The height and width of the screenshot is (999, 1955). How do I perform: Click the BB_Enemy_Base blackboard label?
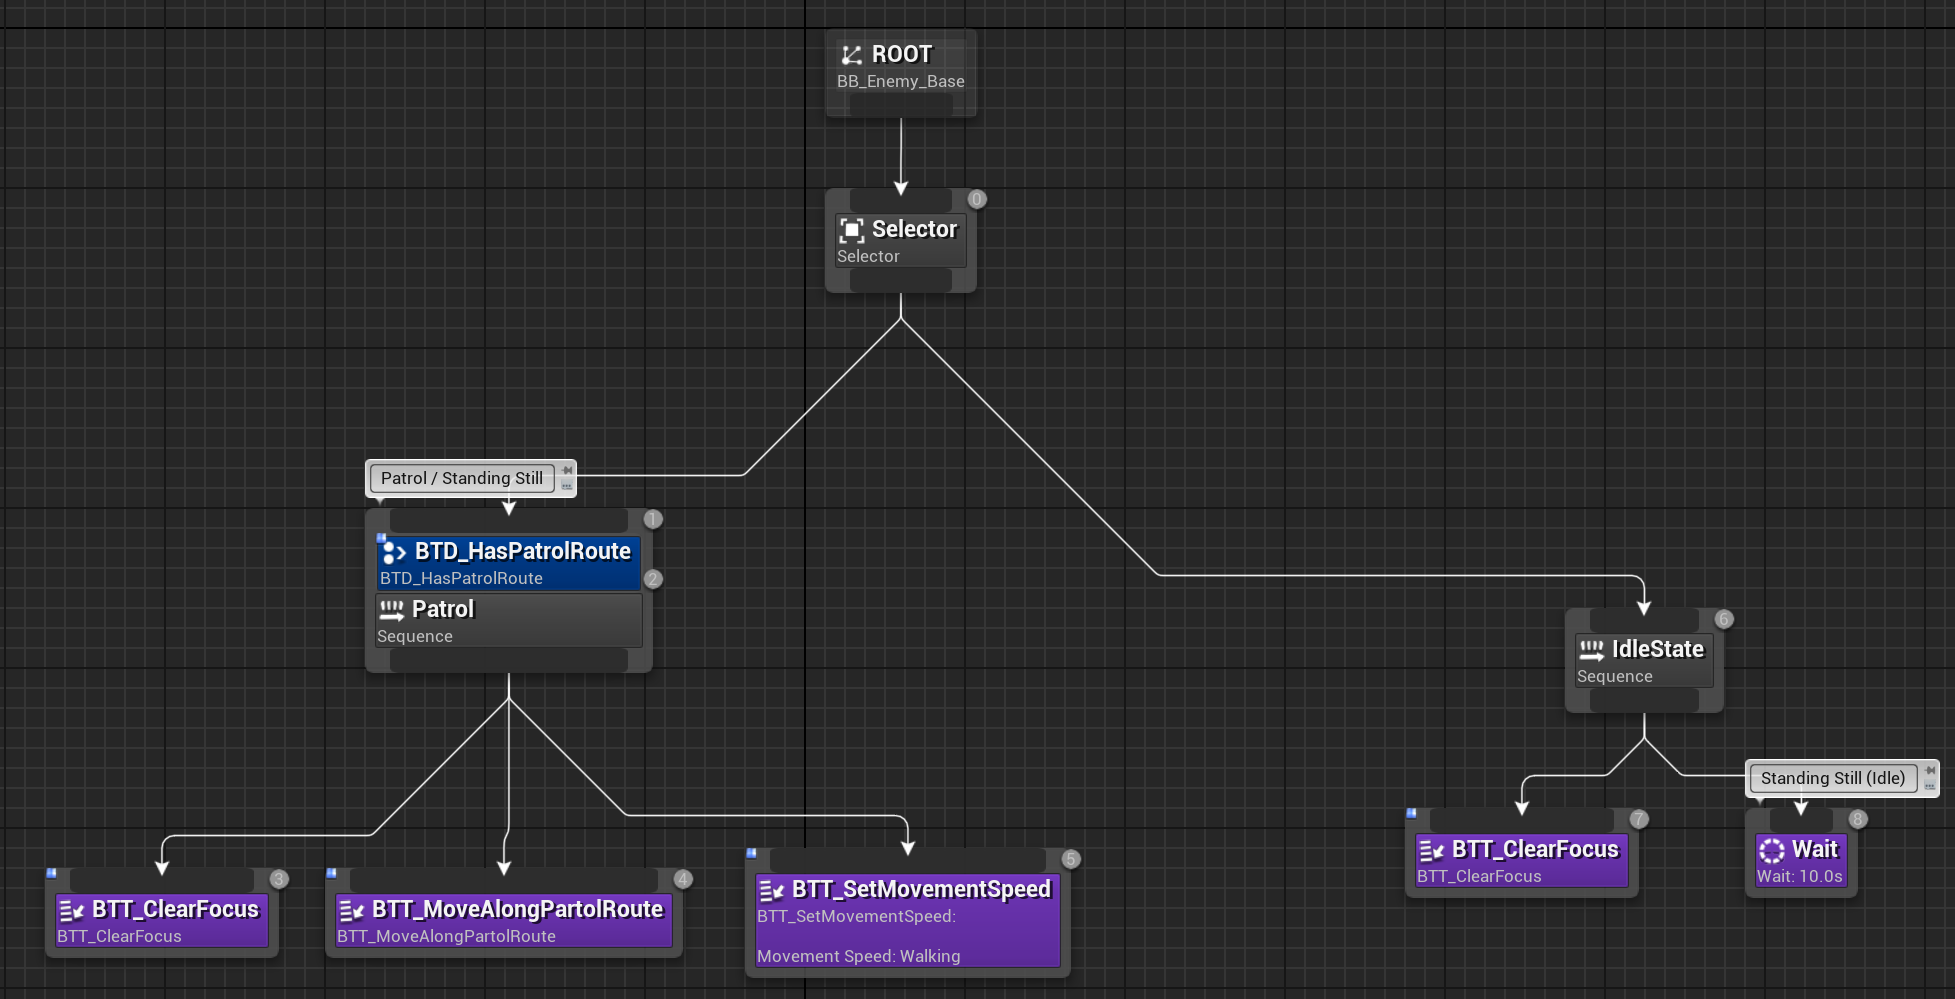[x=901, y=81]
